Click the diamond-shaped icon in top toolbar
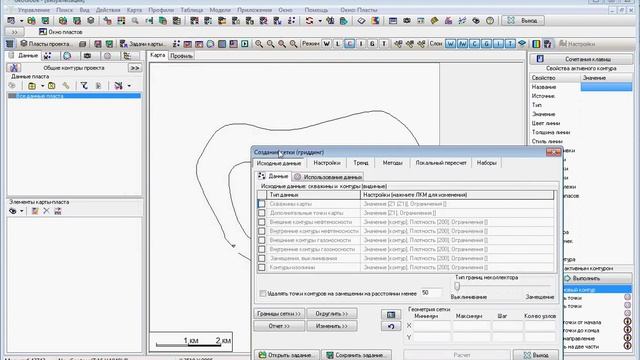 (361, 20)
